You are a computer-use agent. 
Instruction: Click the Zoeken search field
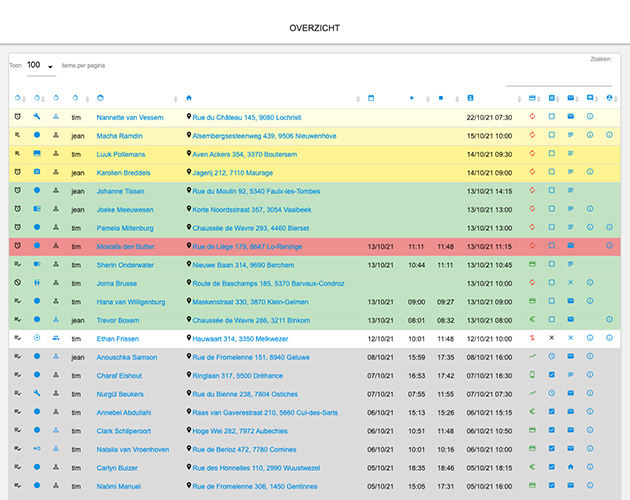click(558, 78)
